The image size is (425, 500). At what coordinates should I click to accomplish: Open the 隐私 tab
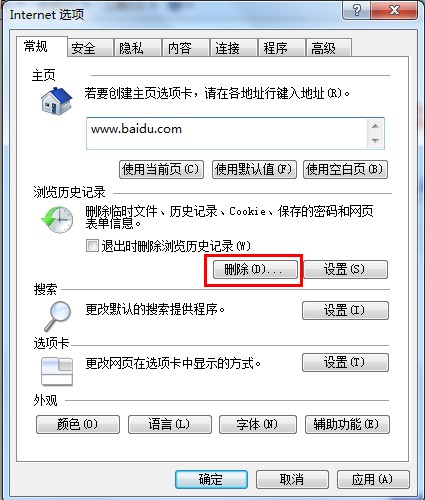click(x=137, y=48)
